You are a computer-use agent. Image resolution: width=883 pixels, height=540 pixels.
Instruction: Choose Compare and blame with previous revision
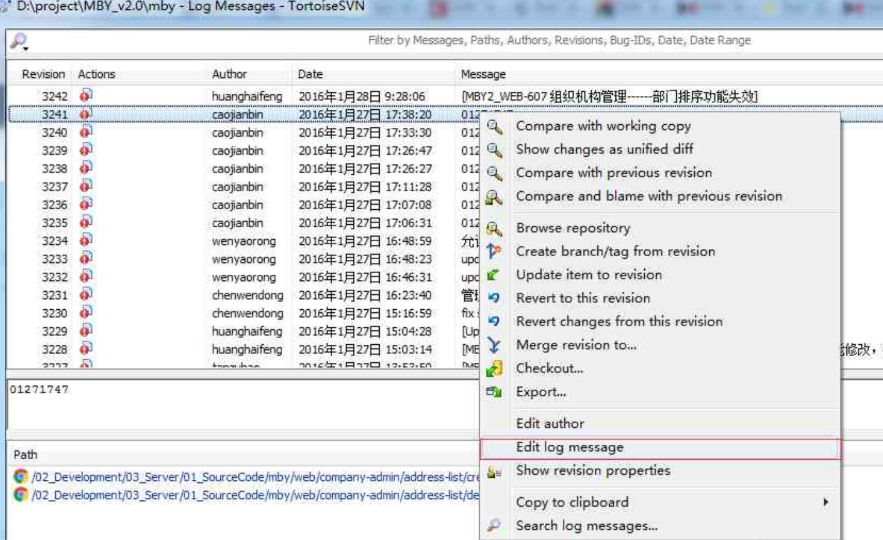pyautogui.click(x=649, y=196)
